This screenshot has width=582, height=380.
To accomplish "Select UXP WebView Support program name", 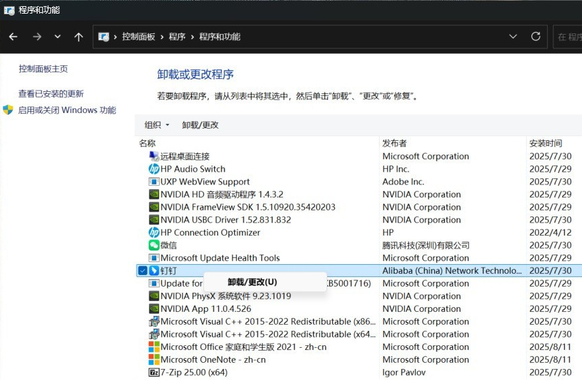I will [205, 181].
